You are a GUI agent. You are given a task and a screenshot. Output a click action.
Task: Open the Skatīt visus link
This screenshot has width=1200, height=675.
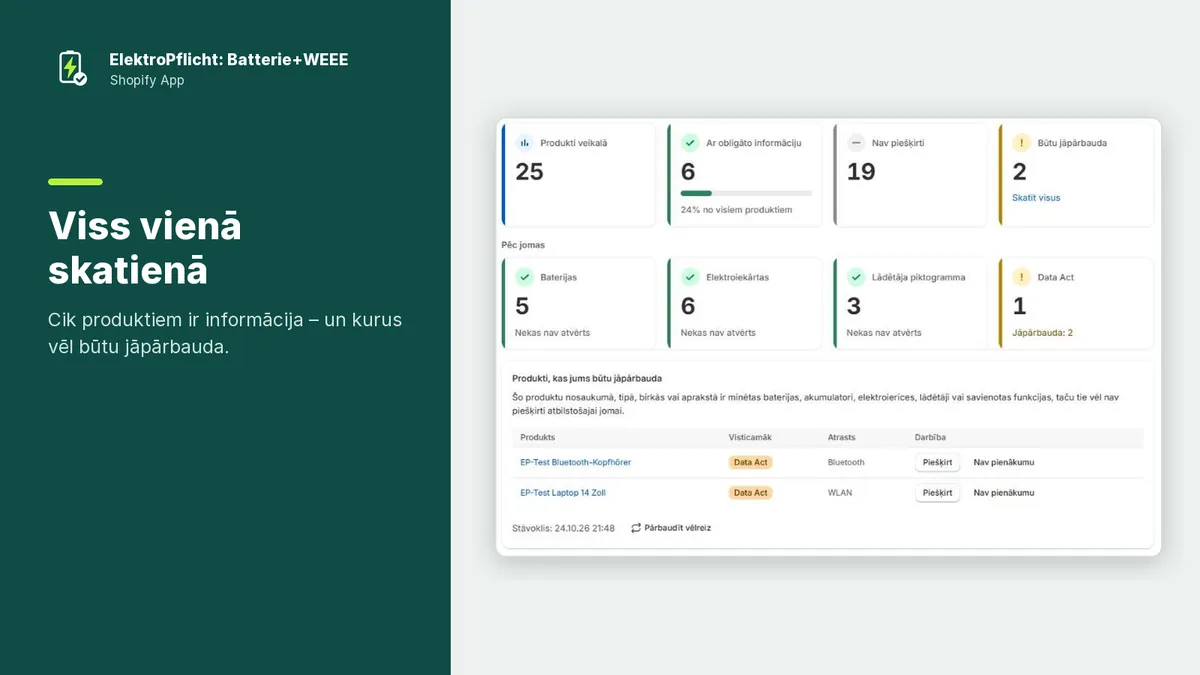[1036, 198]
